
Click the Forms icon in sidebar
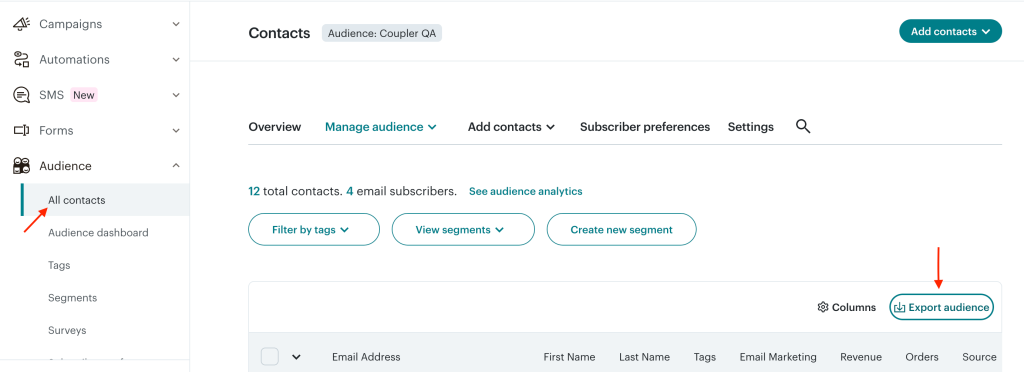coord(22,131)
